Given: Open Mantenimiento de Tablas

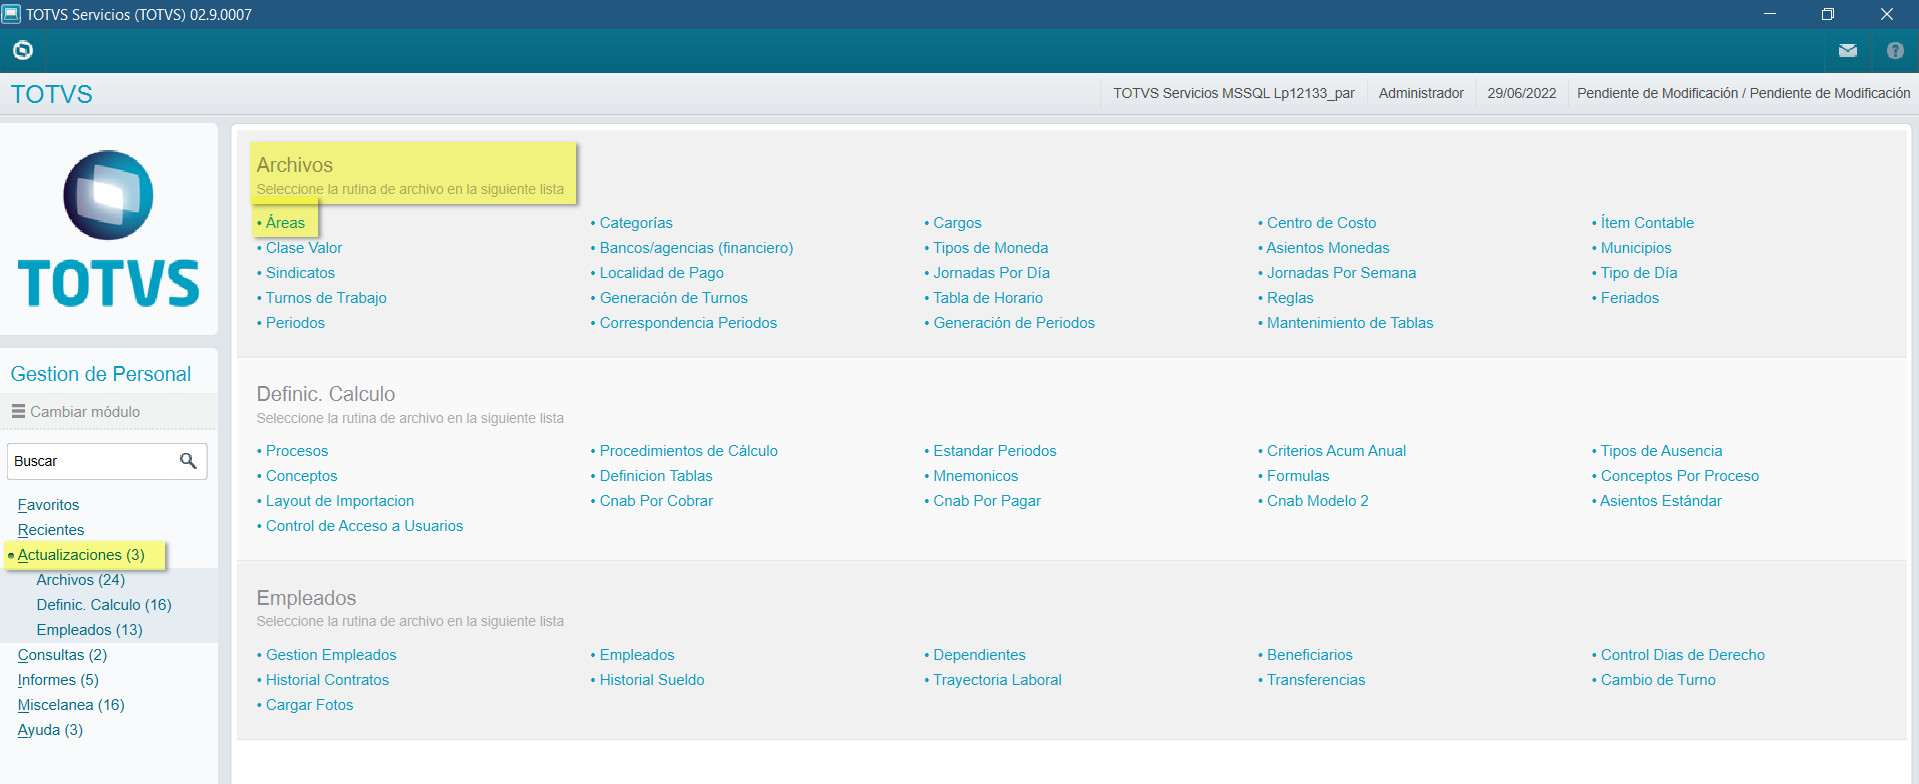Looking at the screenshot, I should click(1350, 323).
